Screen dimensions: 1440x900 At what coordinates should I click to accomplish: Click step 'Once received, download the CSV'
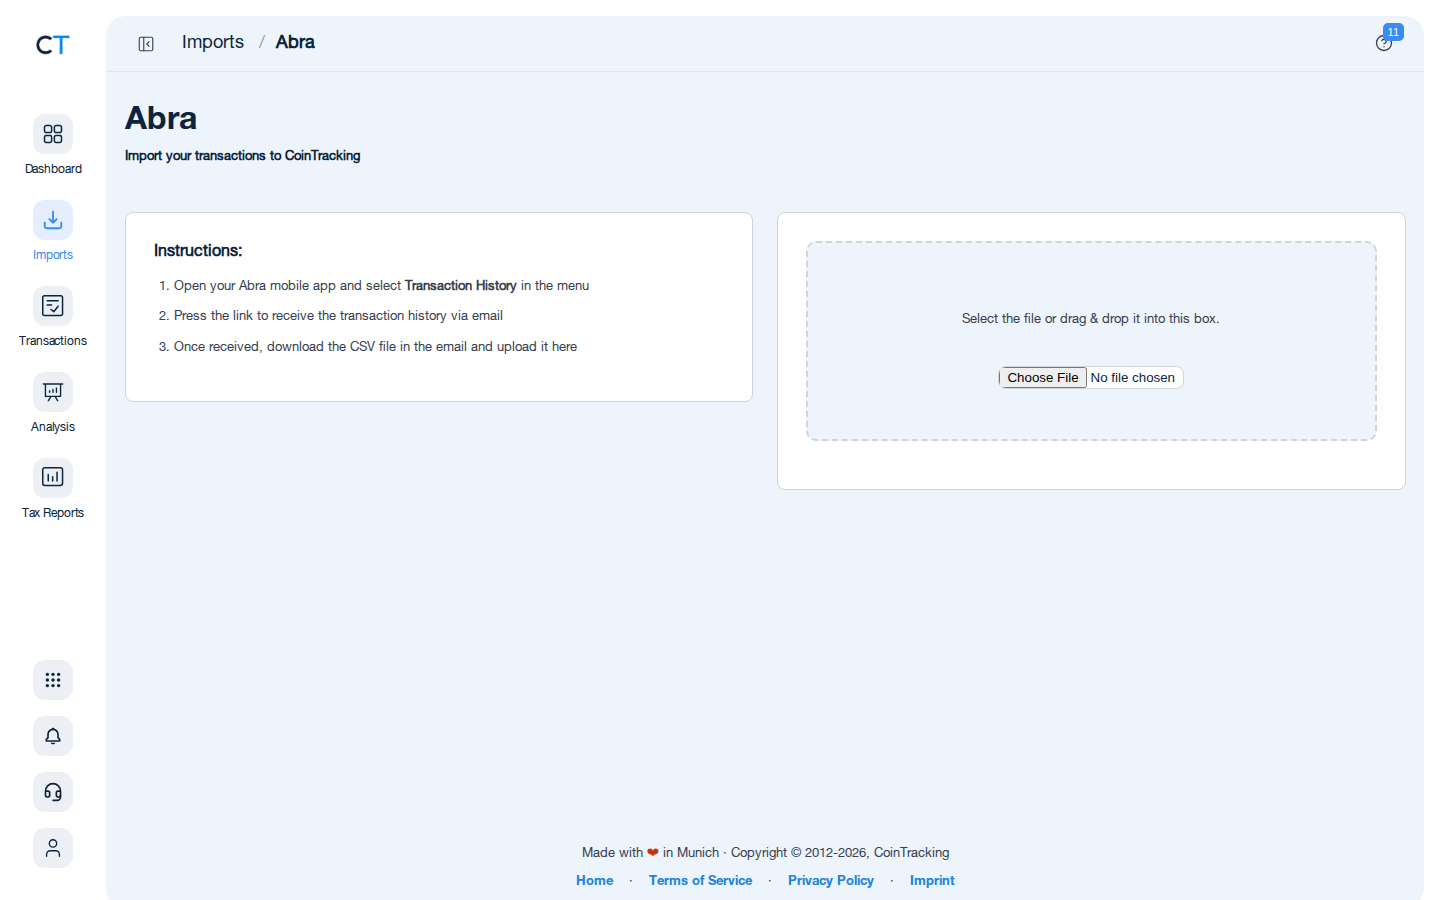click(x=375, y=346)
